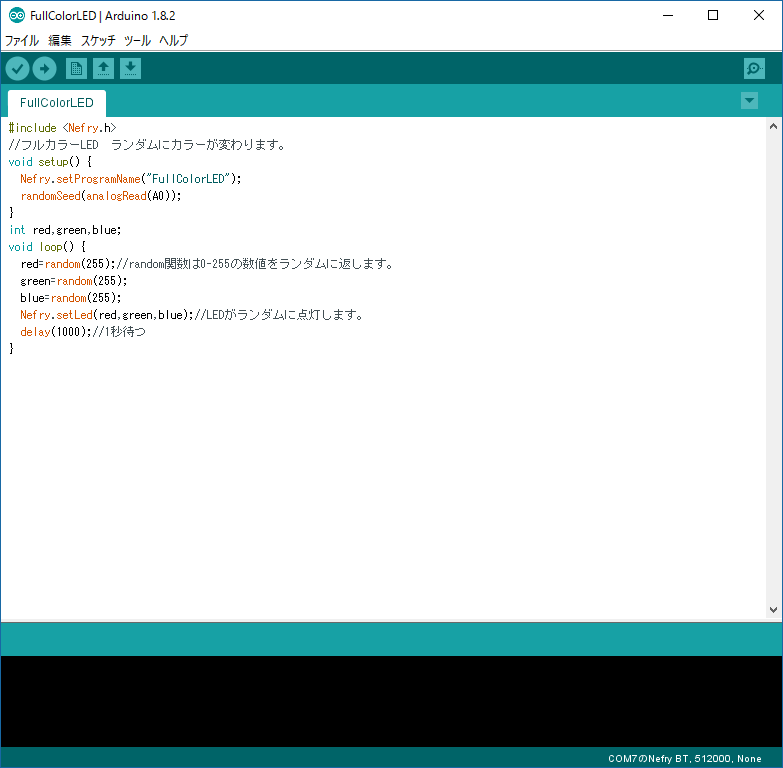
Task: Minimize the Arduino window
Action: (x=668, y=15)
